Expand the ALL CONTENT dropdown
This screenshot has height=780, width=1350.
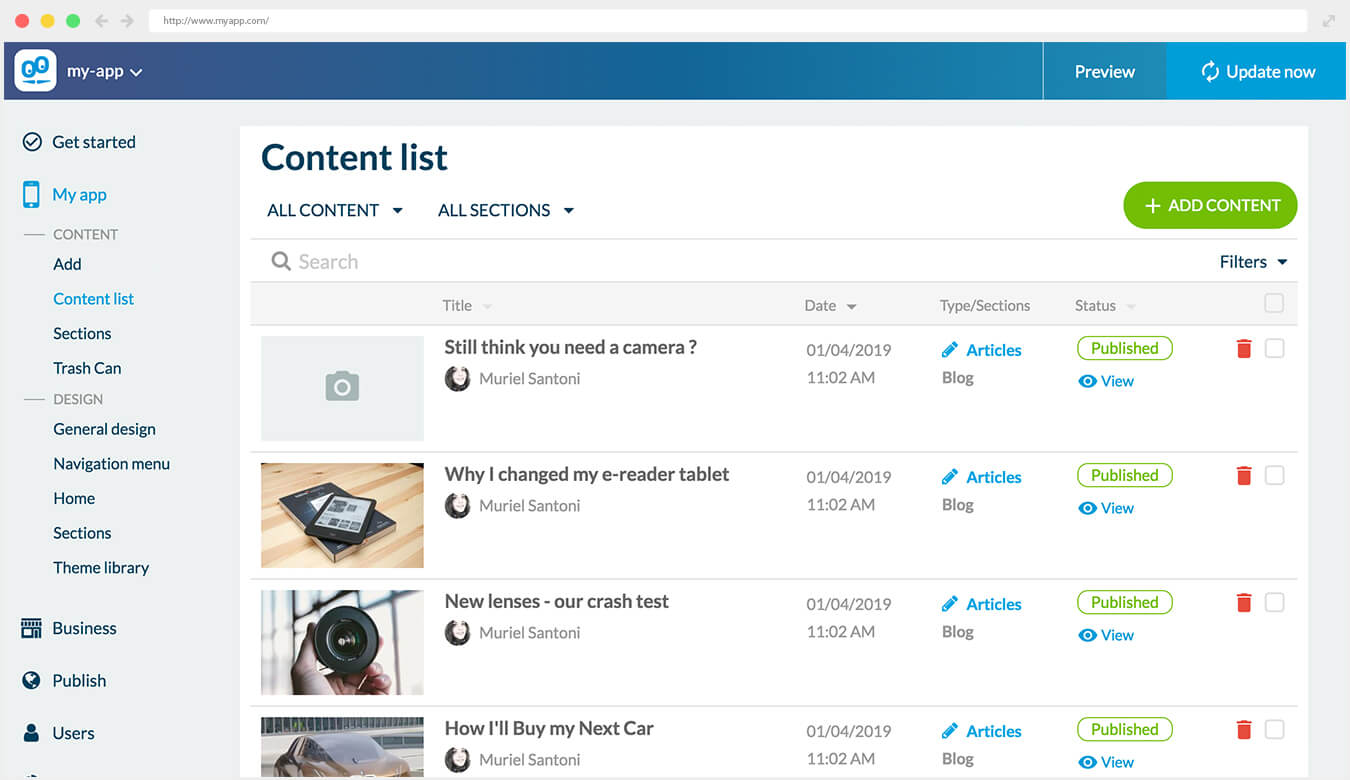tap(335, 210)
